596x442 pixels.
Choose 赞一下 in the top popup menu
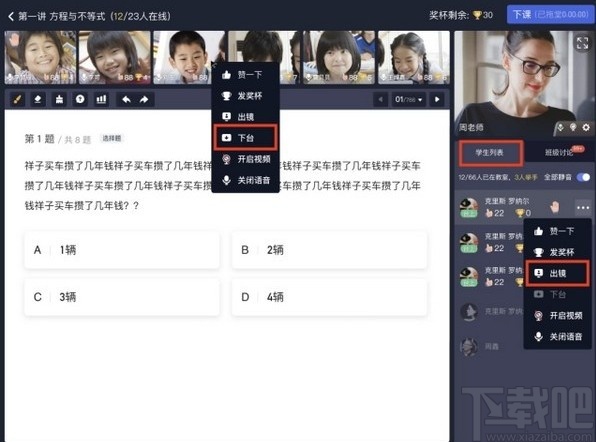(246, 74)
